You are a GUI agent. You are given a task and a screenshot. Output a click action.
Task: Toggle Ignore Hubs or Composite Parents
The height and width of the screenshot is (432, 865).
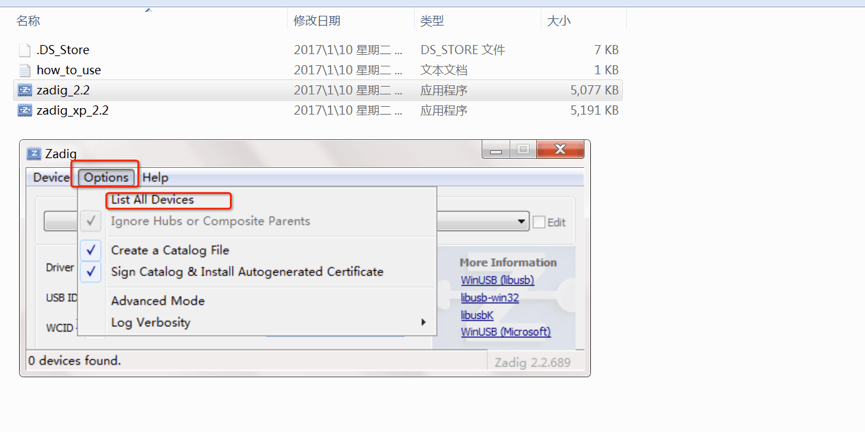[210, 221]
